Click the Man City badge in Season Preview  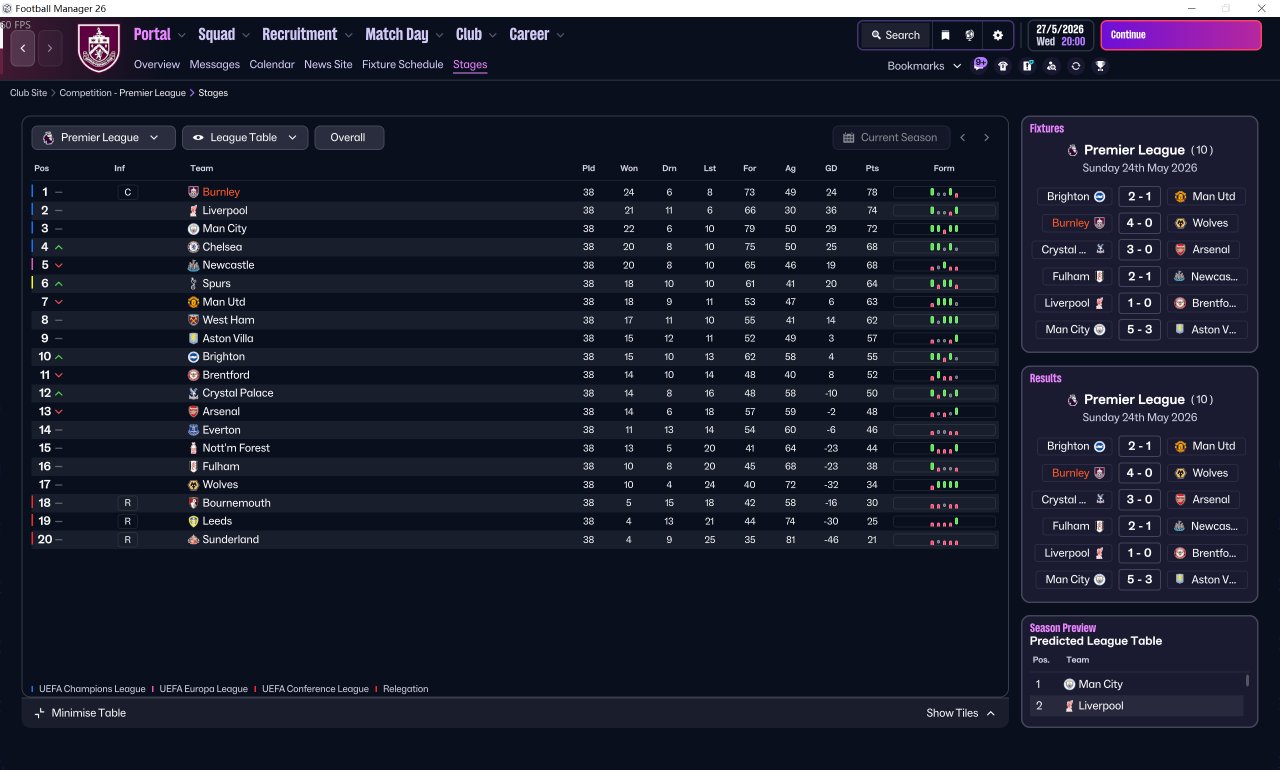(1069, 684)
